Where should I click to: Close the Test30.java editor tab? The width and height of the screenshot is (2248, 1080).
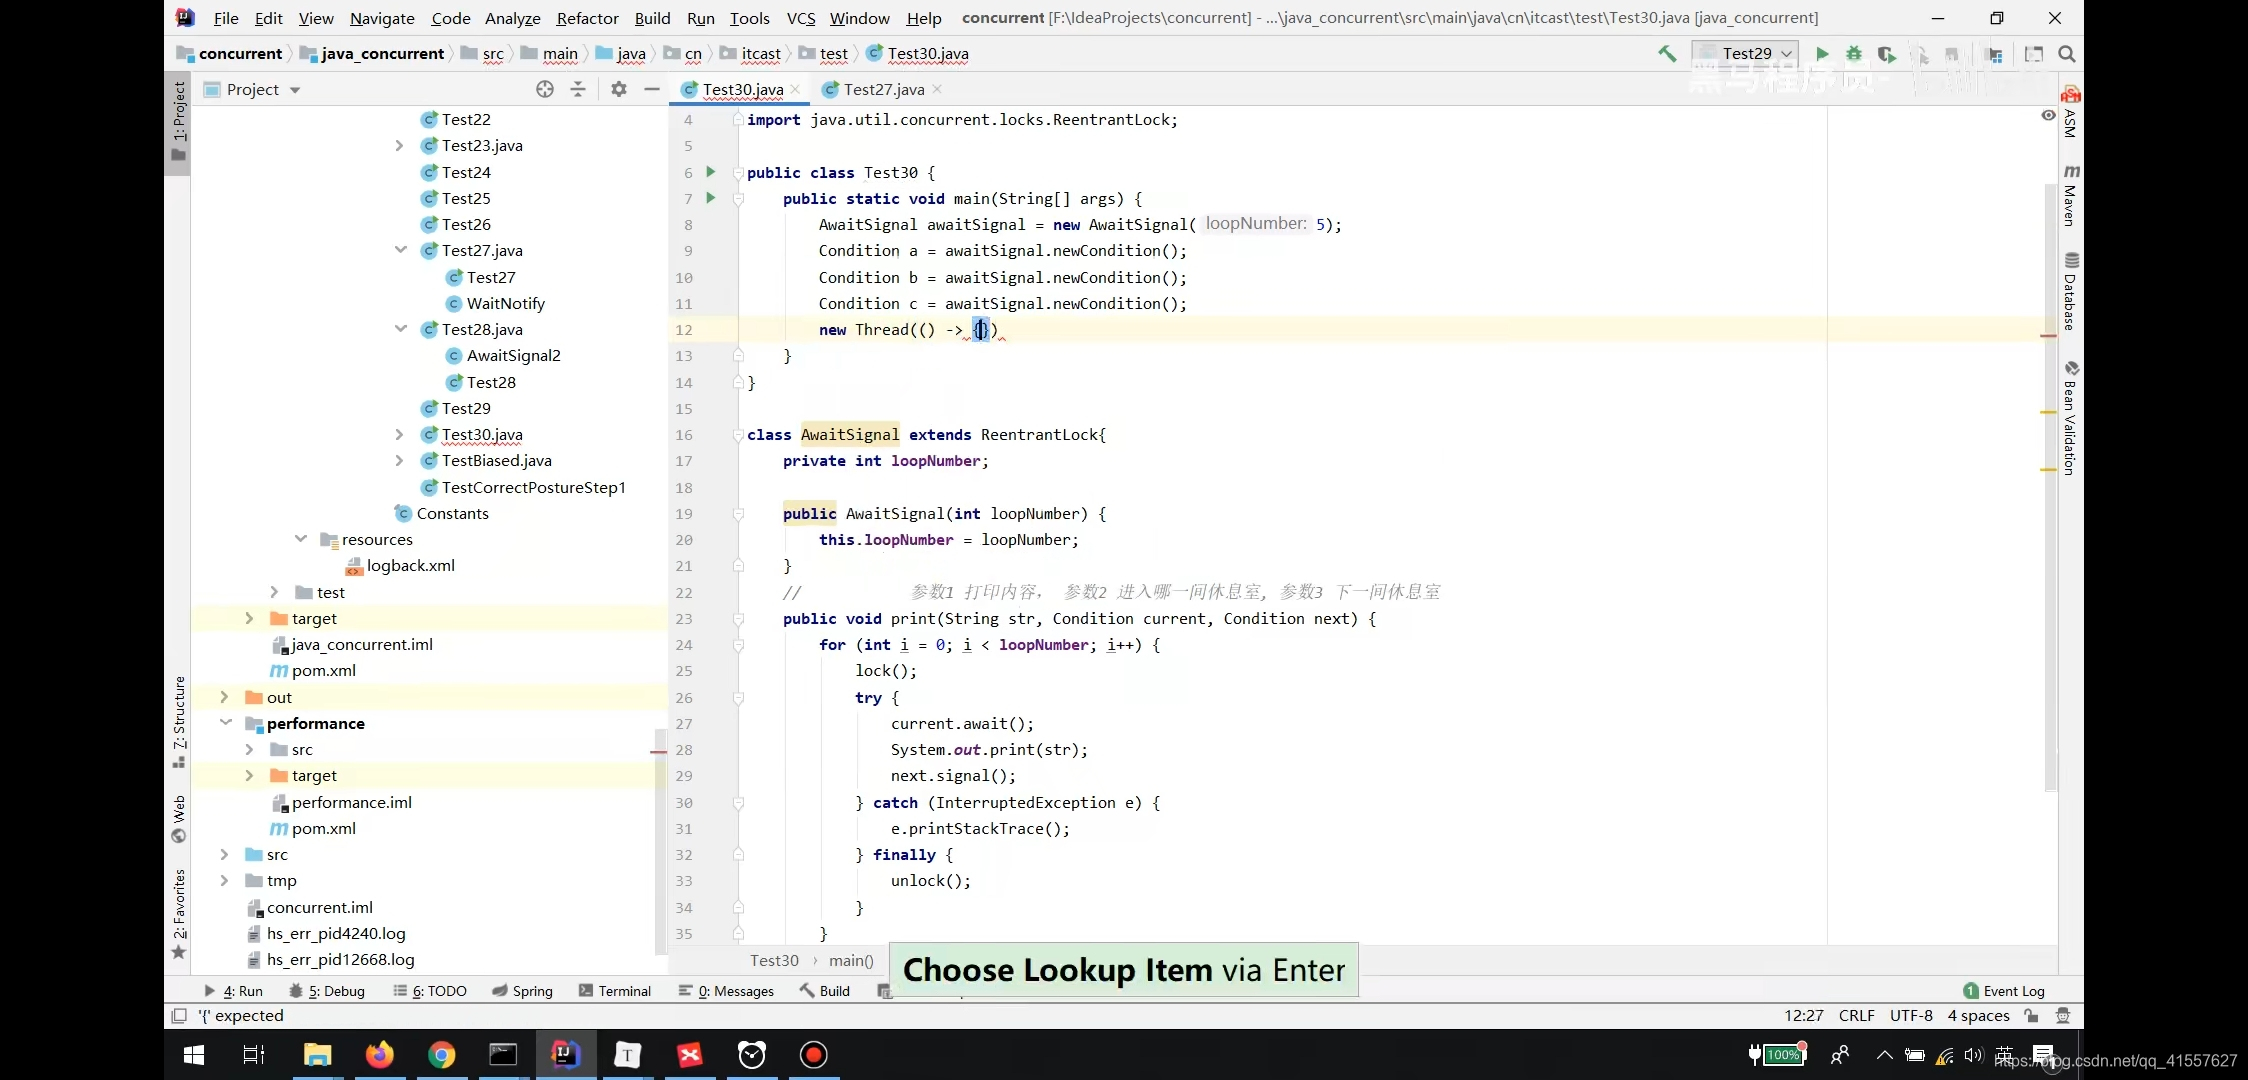click(795, 89)
